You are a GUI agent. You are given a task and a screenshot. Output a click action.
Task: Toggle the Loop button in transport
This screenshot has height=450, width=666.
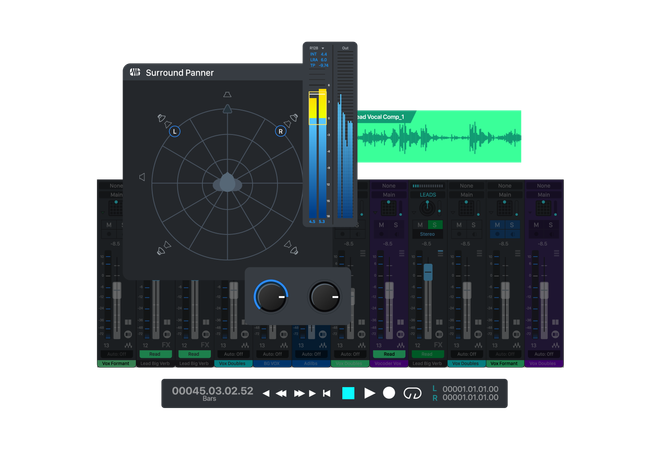[x=411, y=393]
